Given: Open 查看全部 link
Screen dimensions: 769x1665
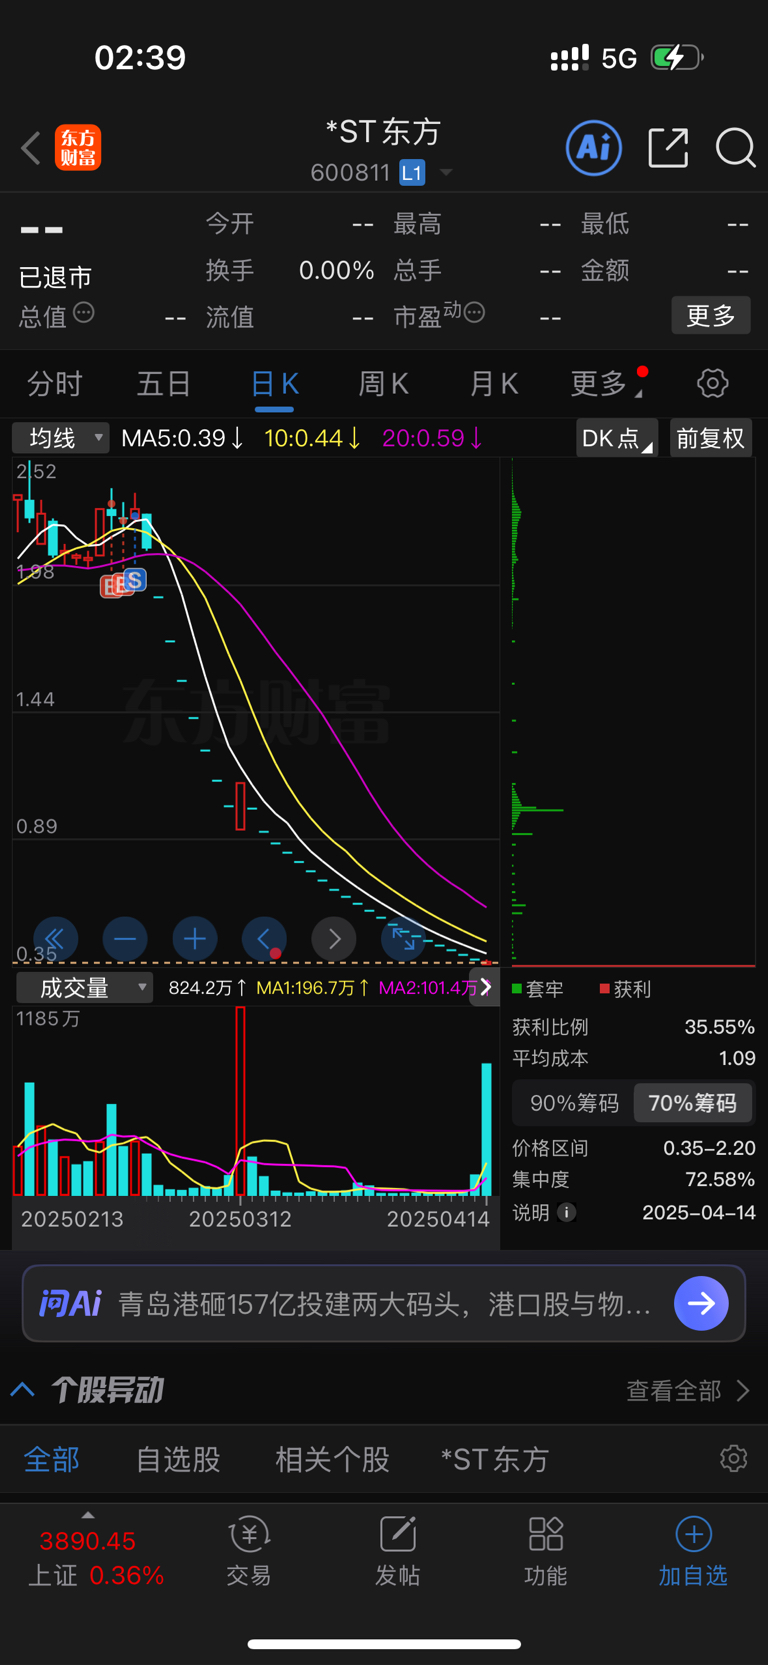Looking at the screenshot, I should point(688,1391).
